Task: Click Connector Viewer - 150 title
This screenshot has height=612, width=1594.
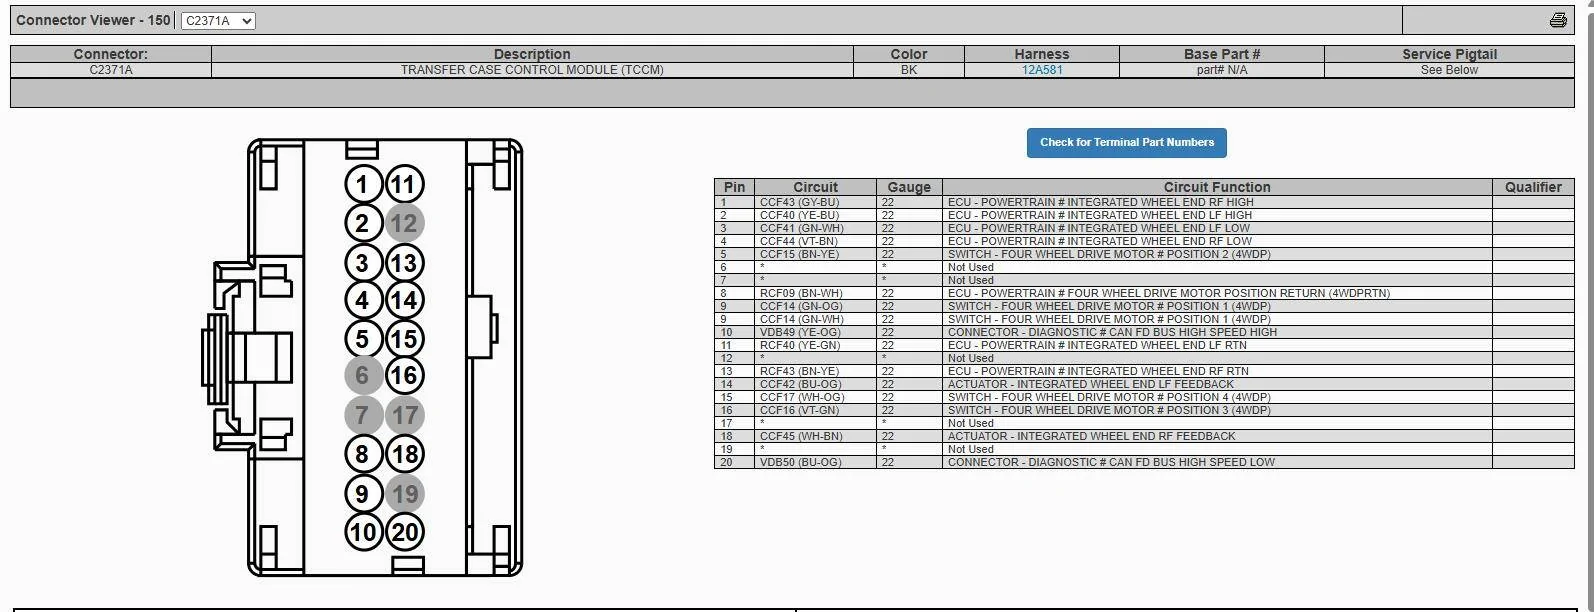Action: click(93, 20)
